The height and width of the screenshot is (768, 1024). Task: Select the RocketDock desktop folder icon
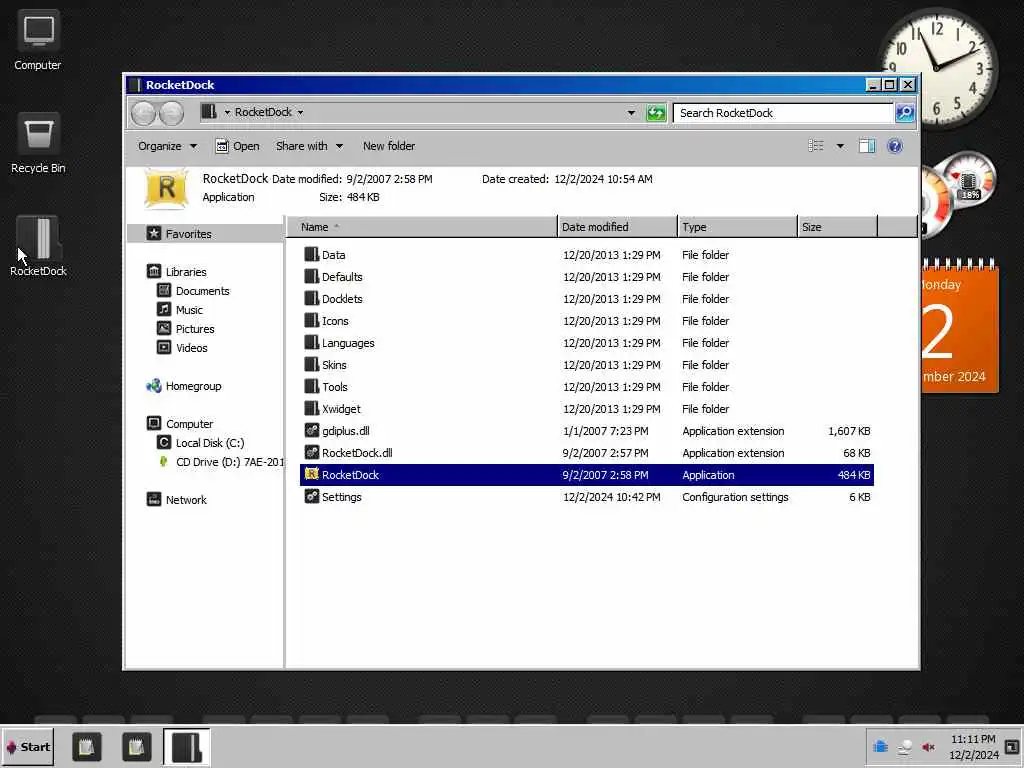click(38, 247)
